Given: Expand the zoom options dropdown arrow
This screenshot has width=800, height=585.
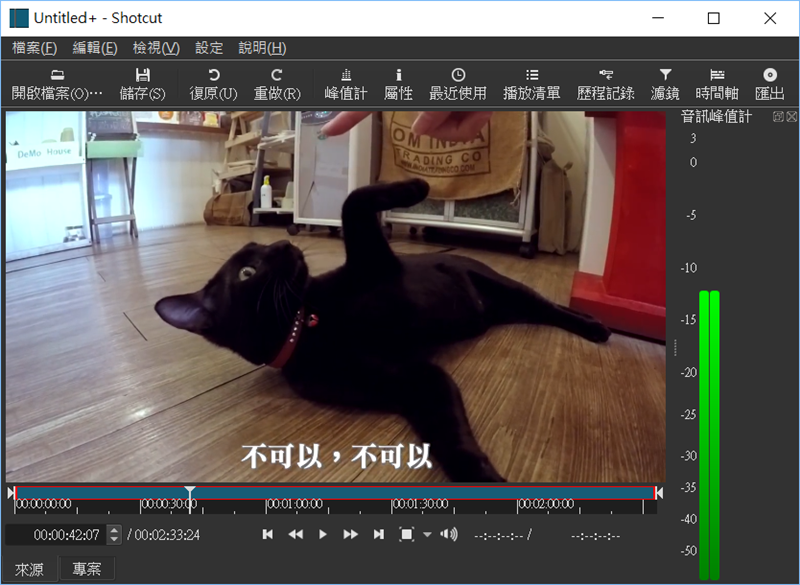Looking at the screenshot, I should (x=427, y=535).
